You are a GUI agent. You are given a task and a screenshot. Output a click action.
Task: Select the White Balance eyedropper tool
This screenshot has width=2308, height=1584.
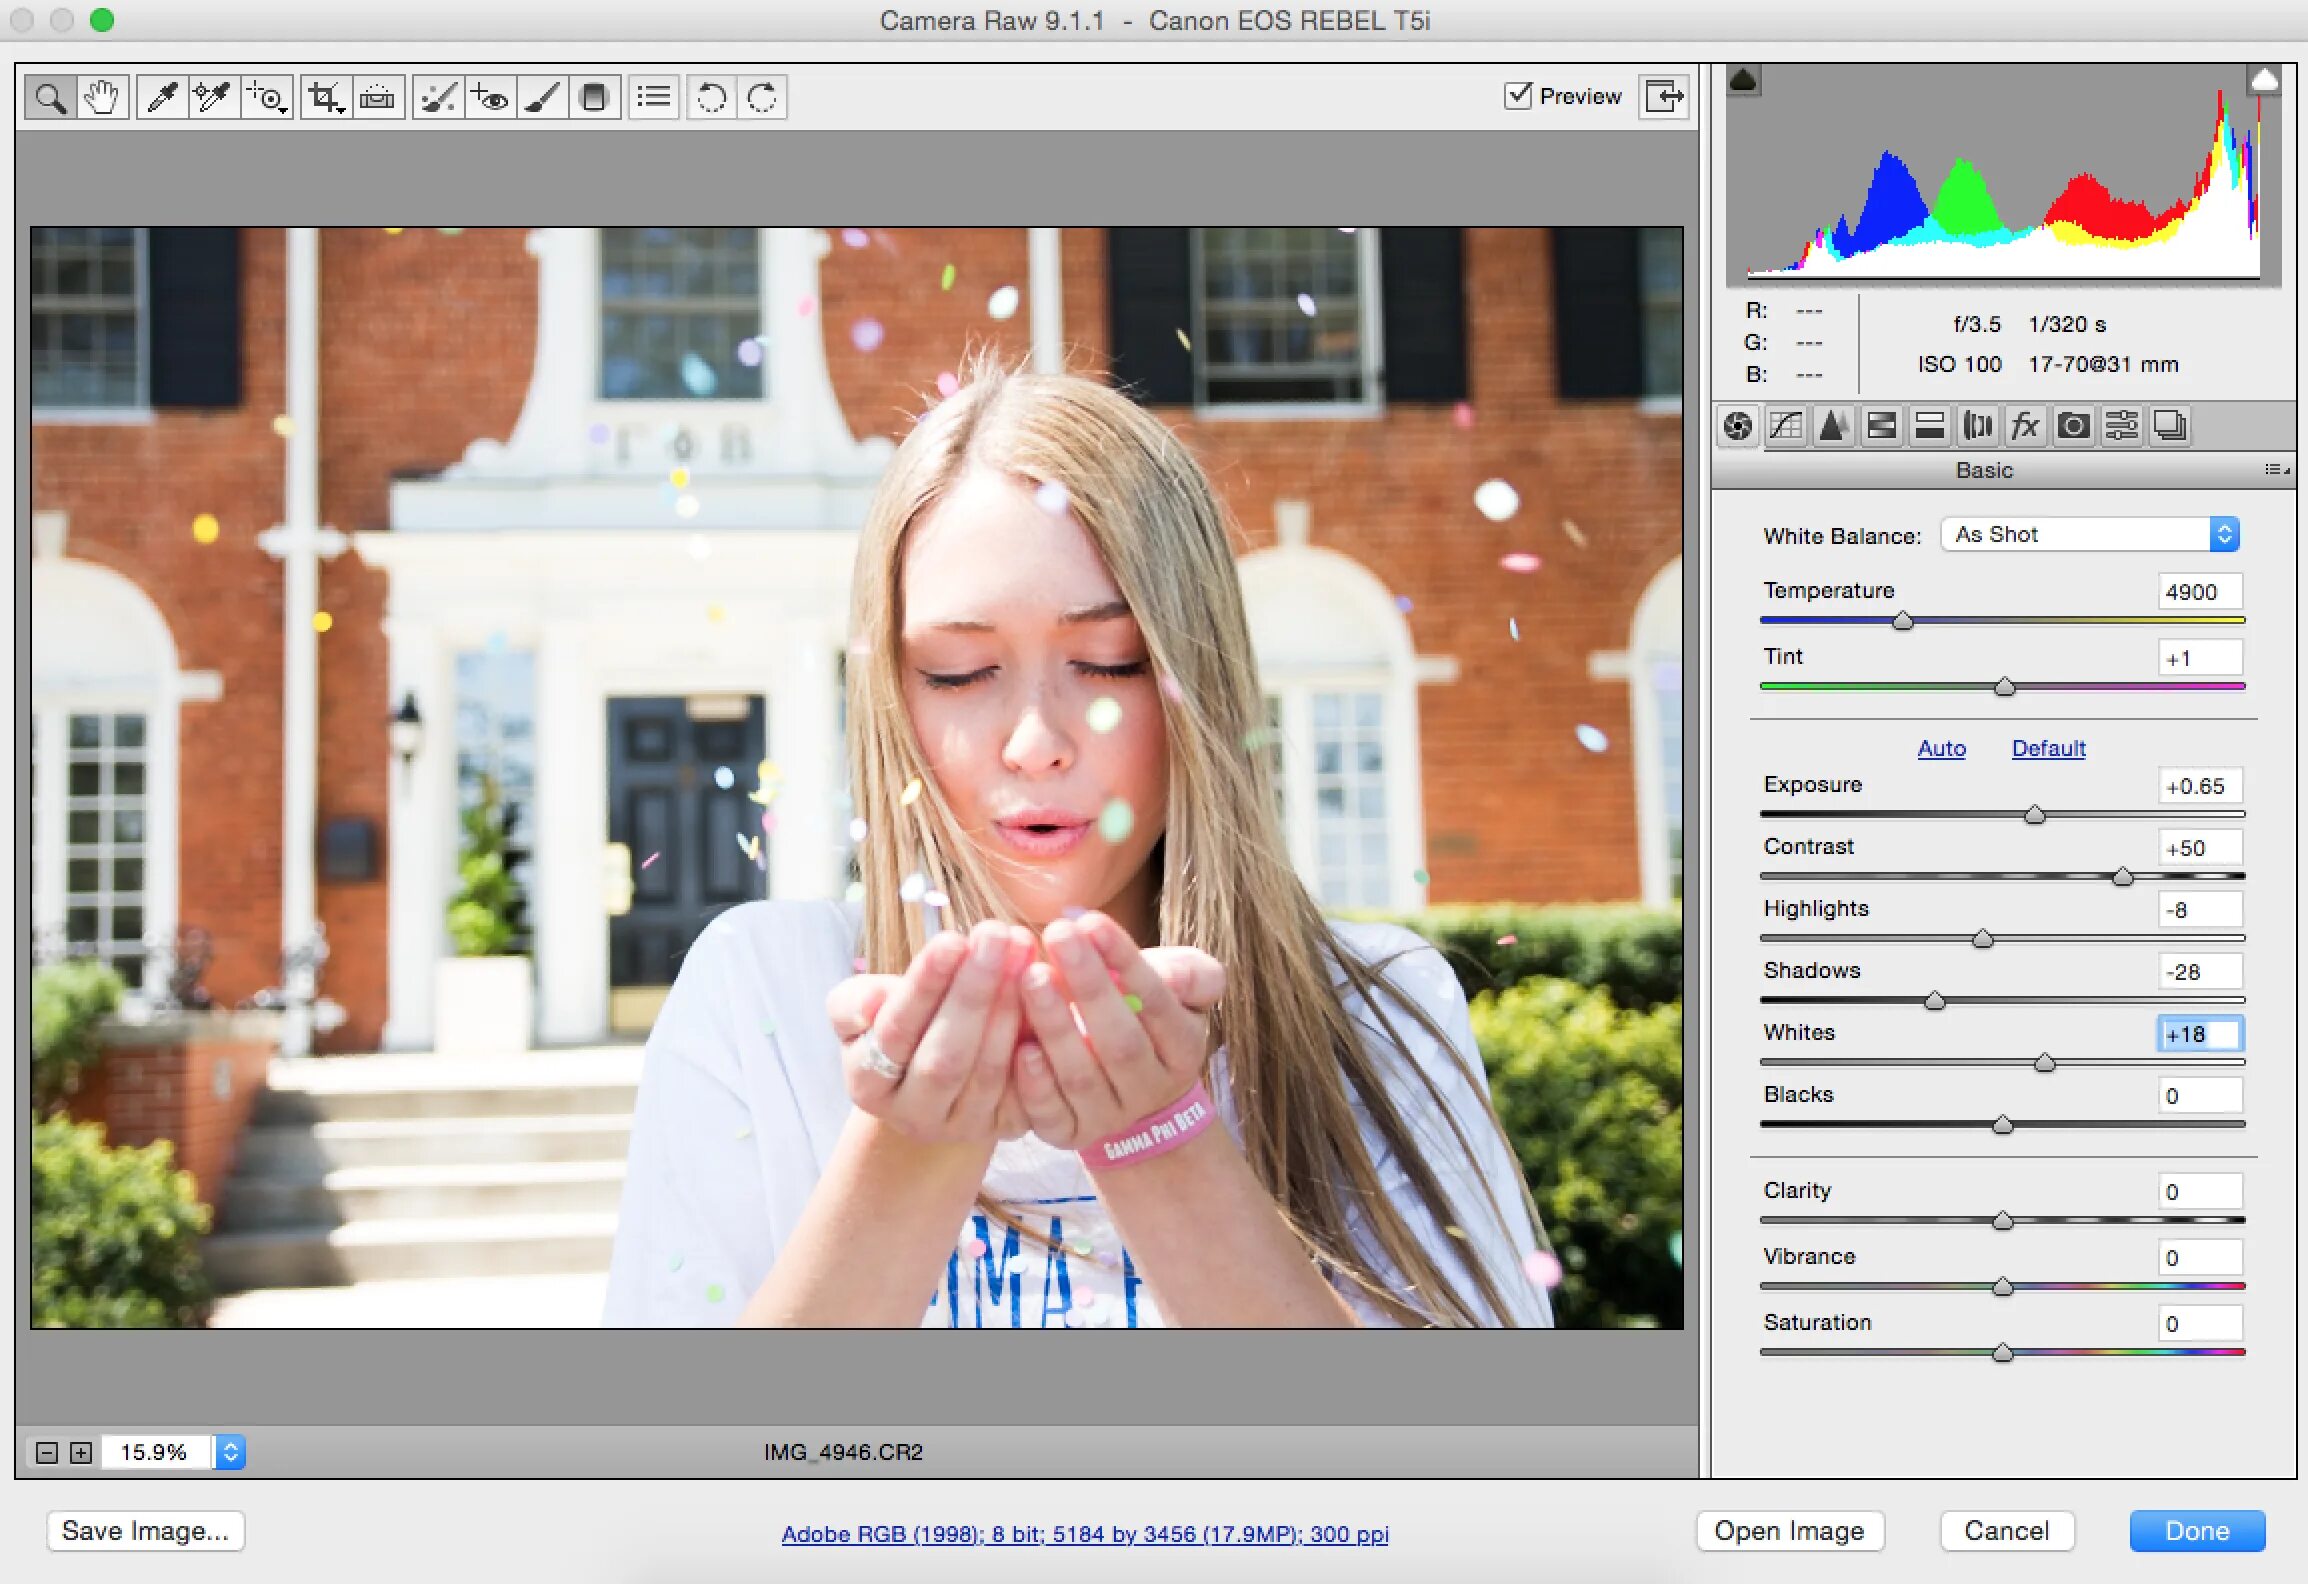(162, 98)
